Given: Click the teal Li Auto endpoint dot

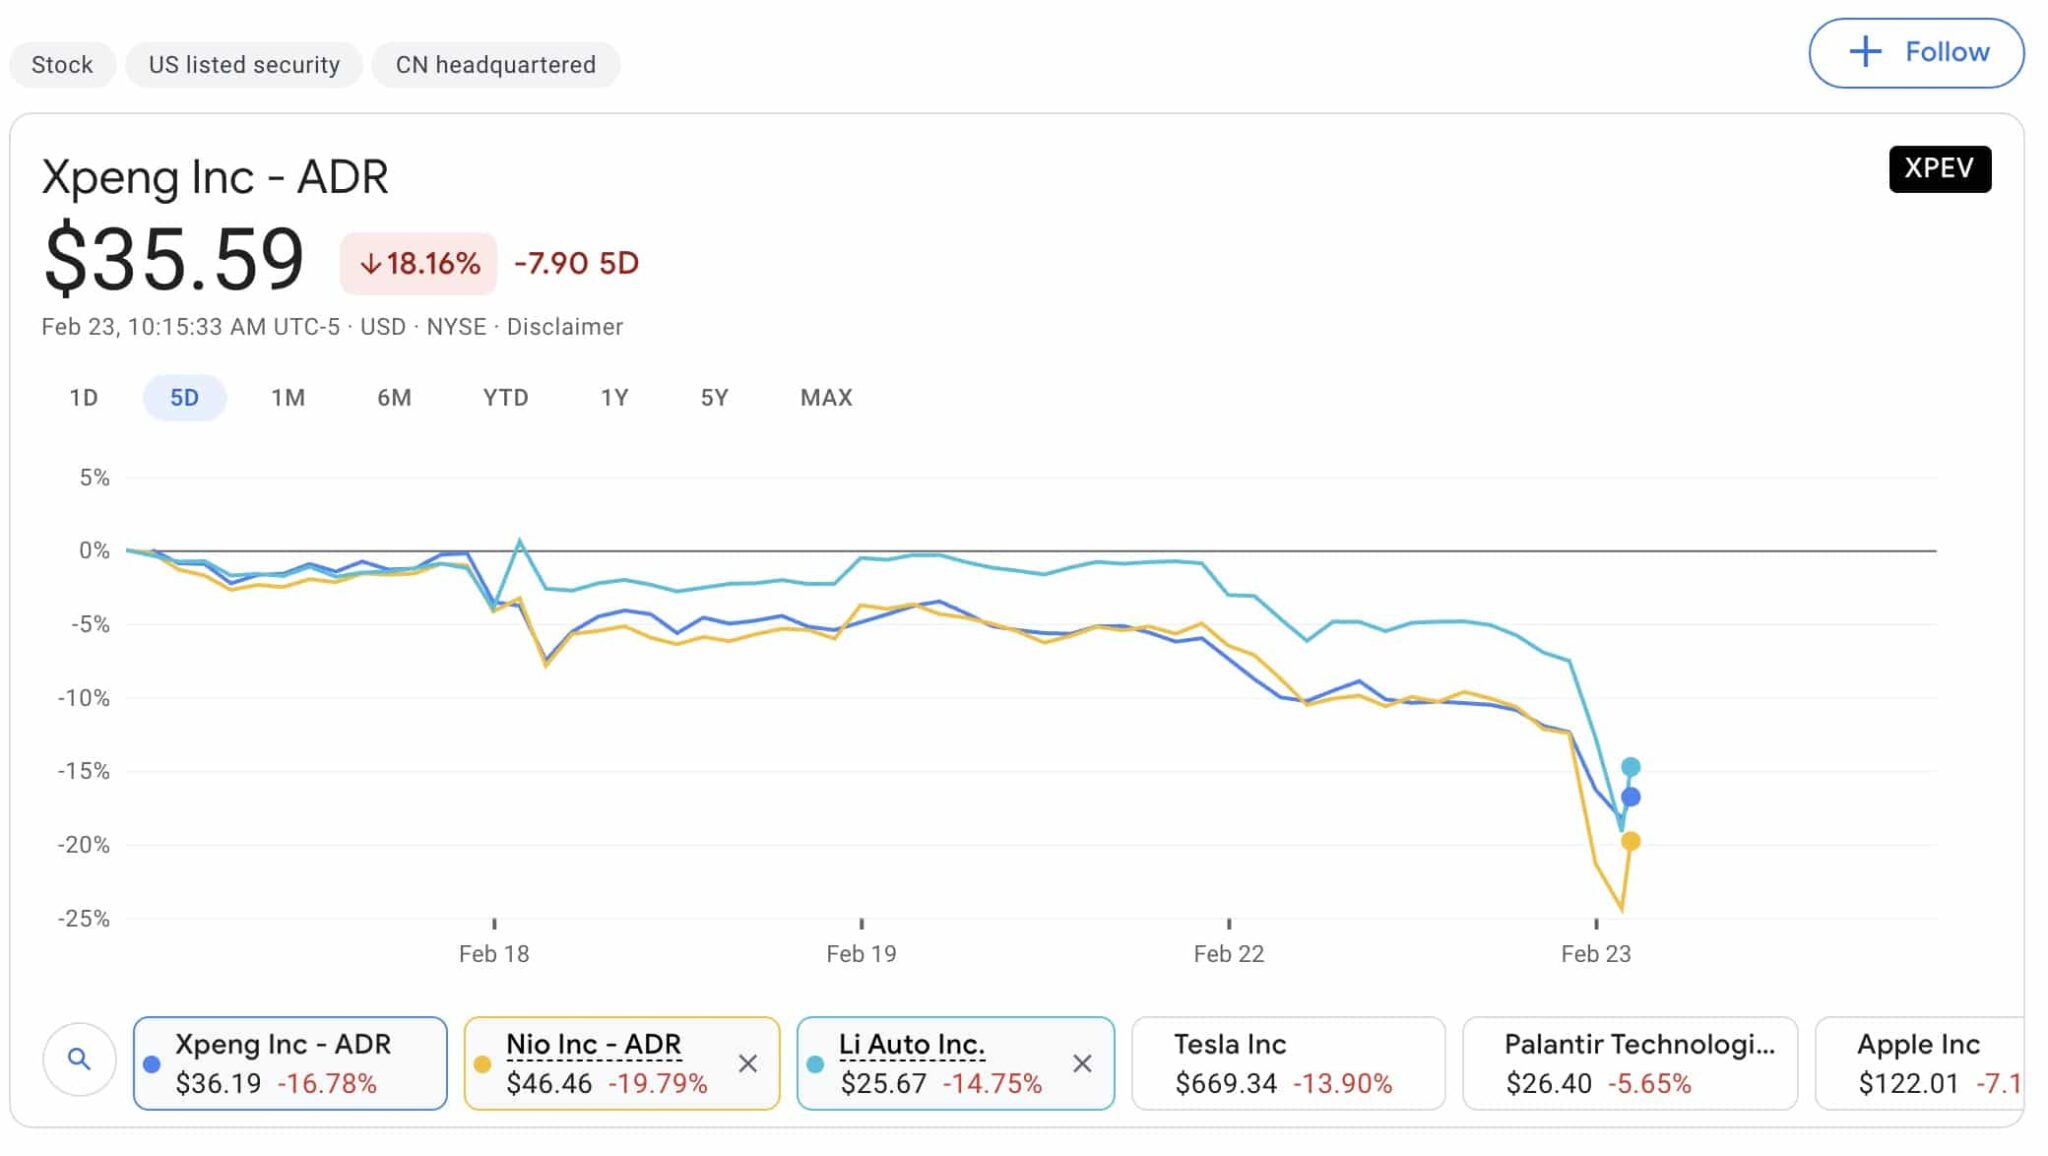Looking at the screenshot, I should pyautogui.click(x=1630, y=767).
